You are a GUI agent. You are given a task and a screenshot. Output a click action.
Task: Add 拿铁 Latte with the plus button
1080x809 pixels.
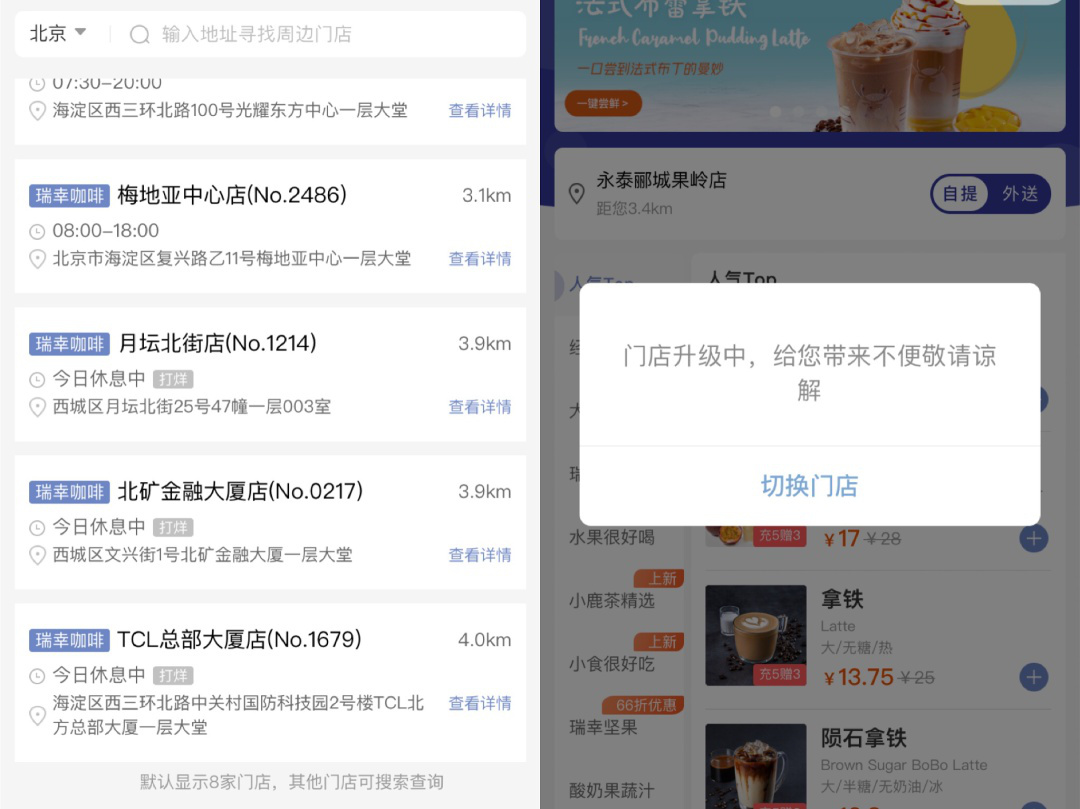click(1033, 677)
